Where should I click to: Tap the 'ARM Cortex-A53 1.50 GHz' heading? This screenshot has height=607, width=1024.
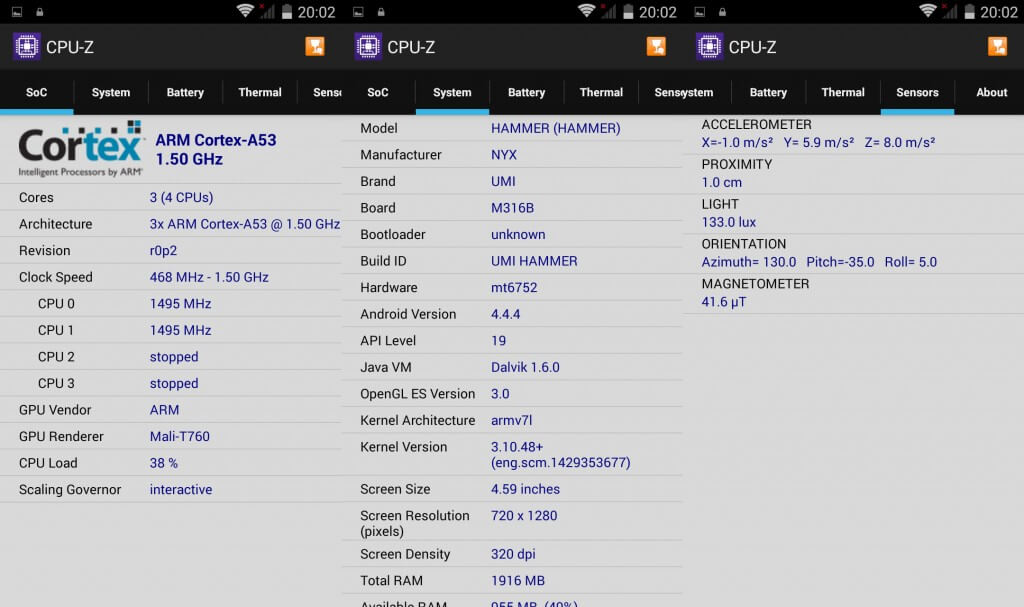[216, 150]
